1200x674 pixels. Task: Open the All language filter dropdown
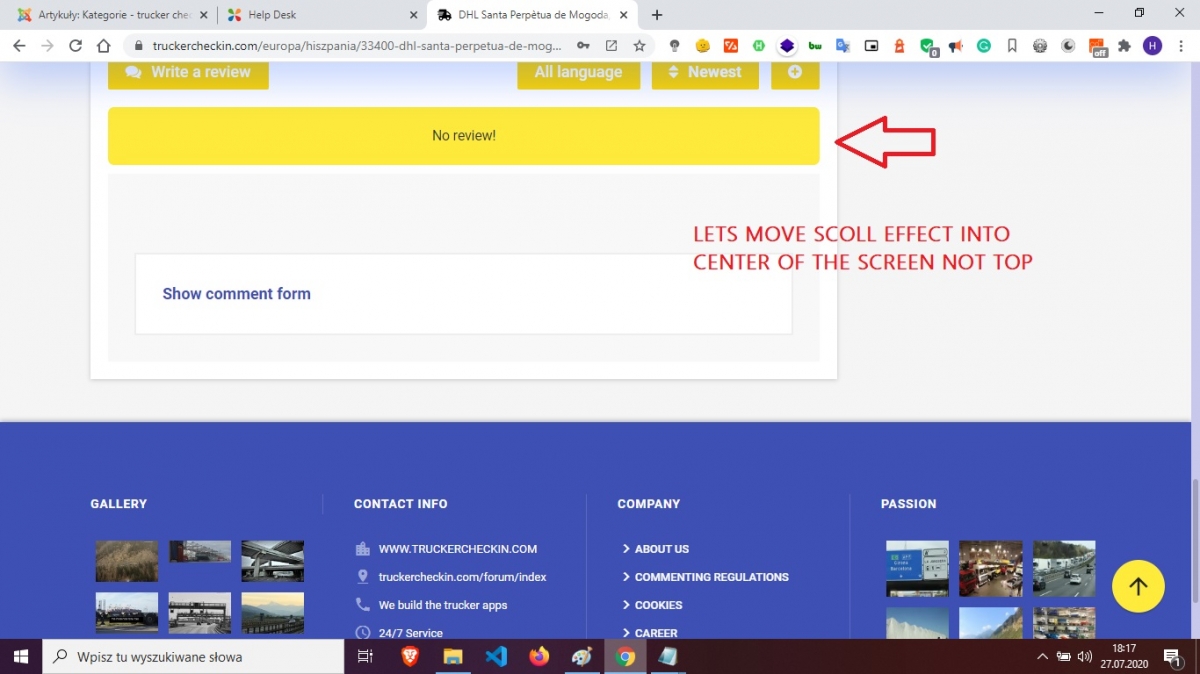click(x=578, y=72)
